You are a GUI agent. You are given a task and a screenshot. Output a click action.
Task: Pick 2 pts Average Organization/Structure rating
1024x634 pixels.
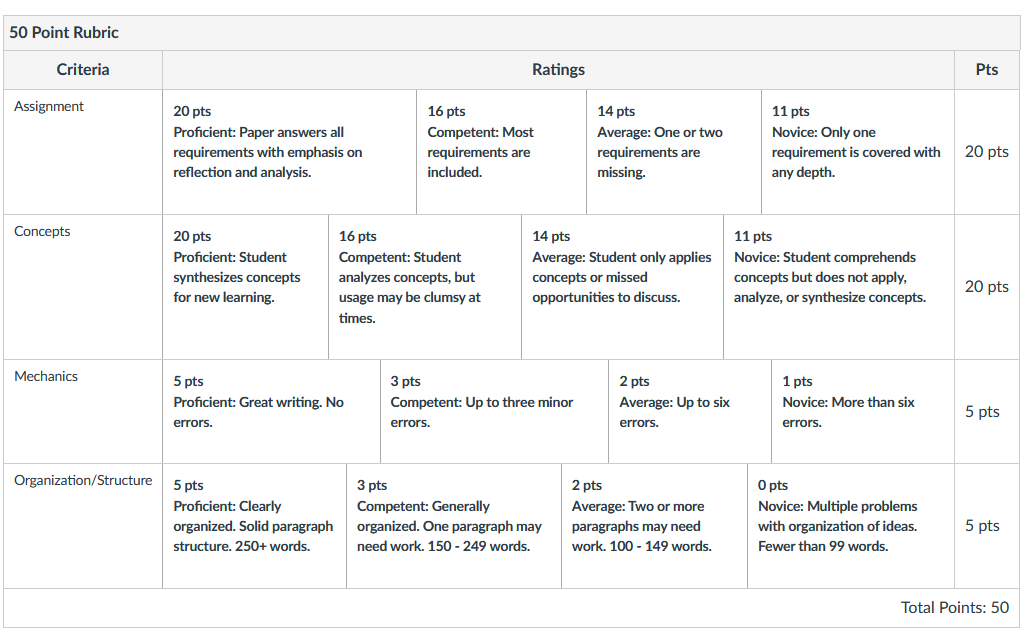654,526
